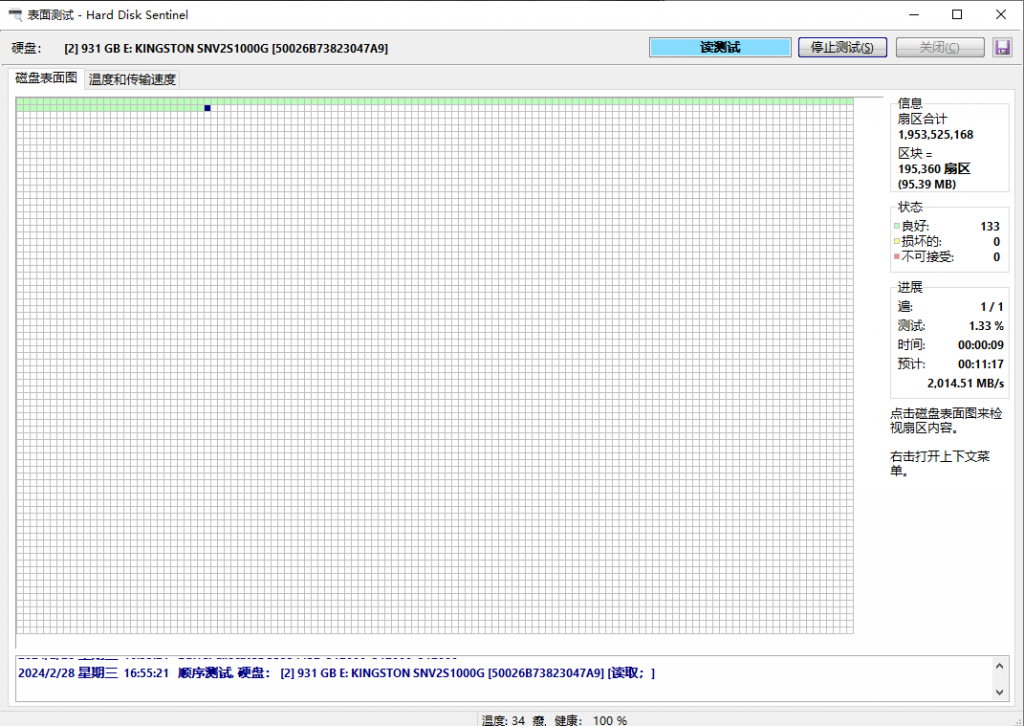Click the red 不可接受 status legend square

coord(899,257)
